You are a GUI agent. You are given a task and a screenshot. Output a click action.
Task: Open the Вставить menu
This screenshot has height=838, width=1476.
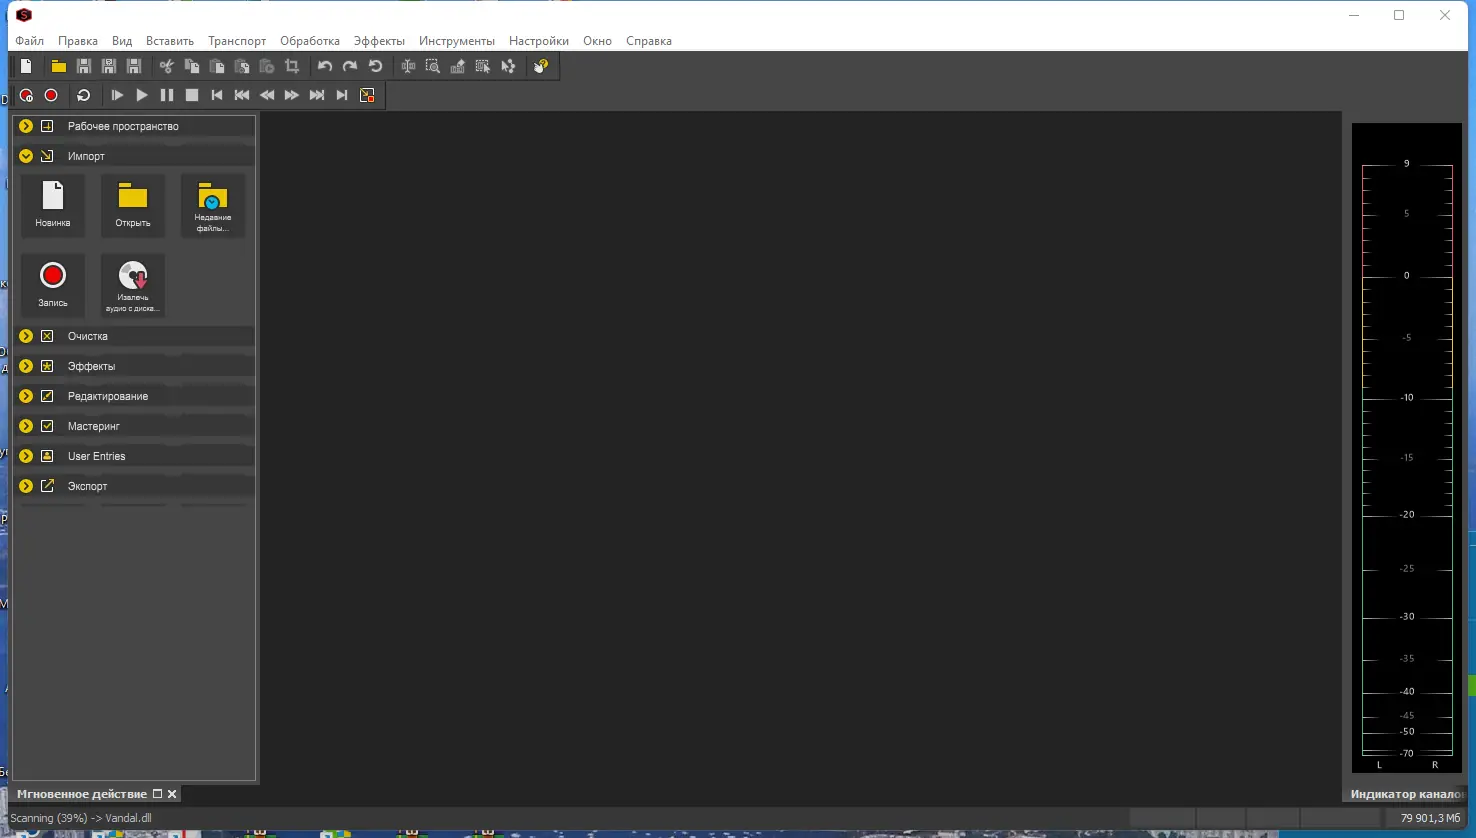coord(170,41)
